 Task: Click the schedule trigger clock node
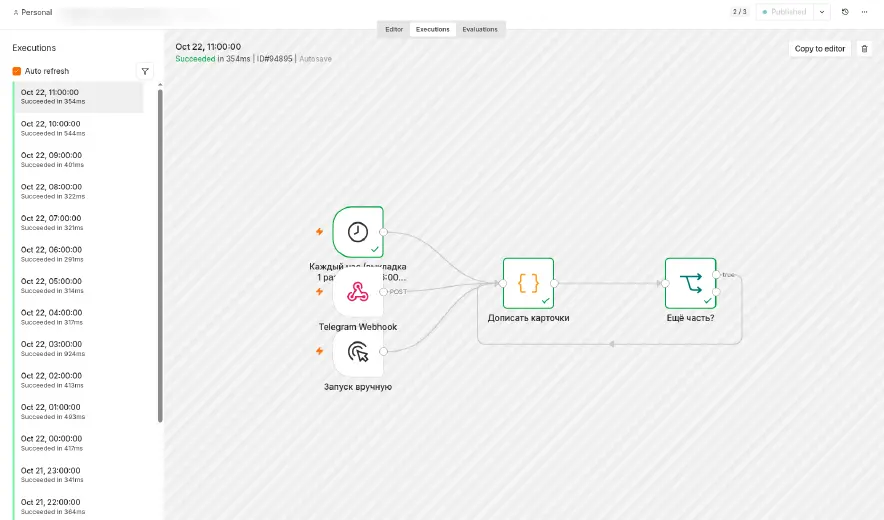pyautogui.click(x=358, y=232)
